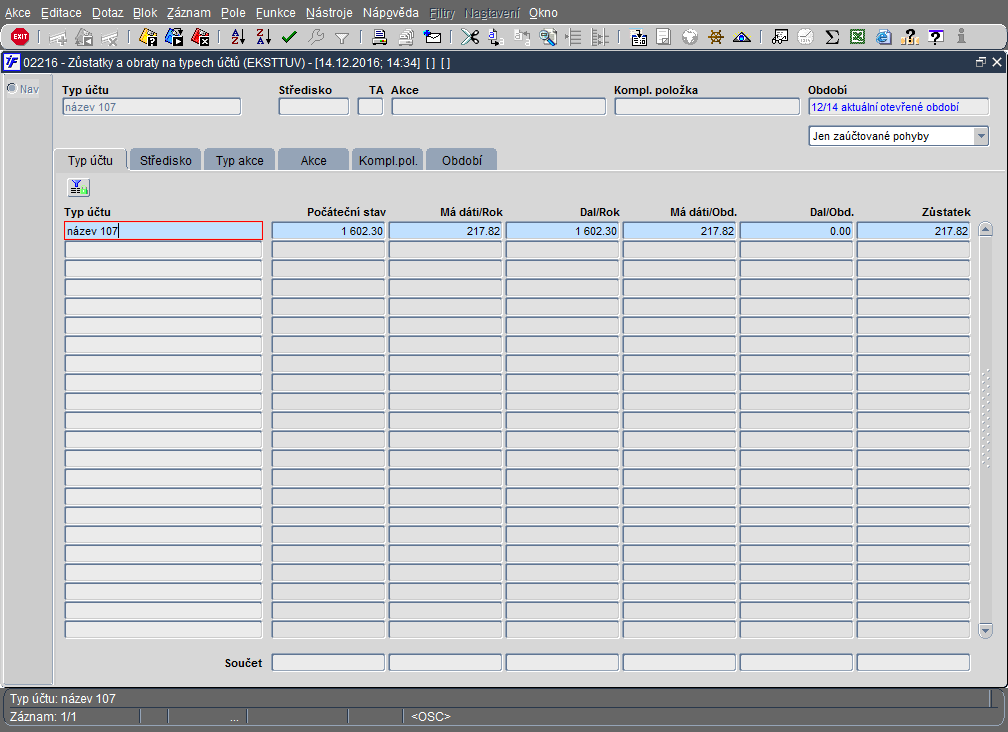This screenshot has width=1008, height=732.
Task: Open the Nástroje menu
Action: tap(329, 13)
